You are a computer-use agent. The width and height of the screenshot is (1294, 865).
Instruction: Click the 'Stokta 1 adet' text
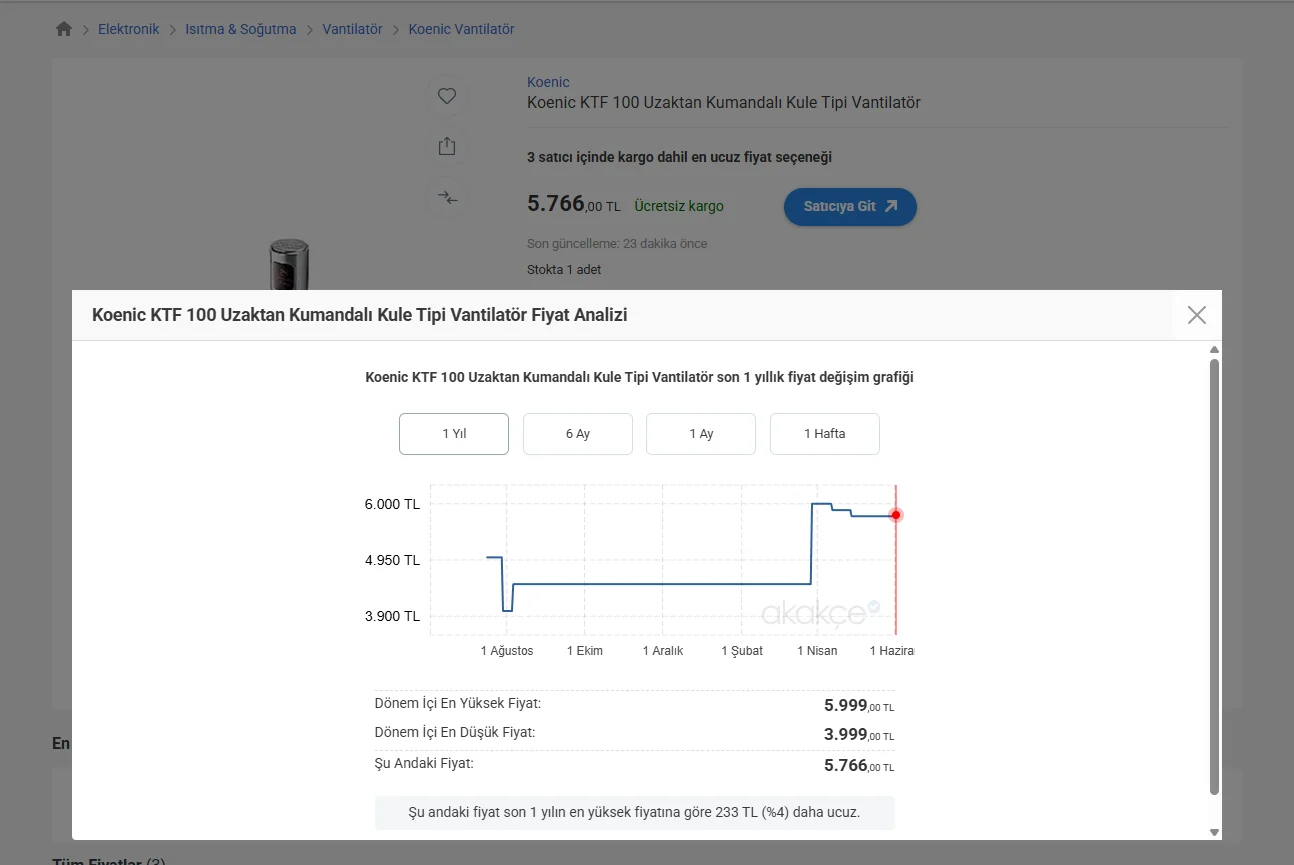[x=564, y=269]
